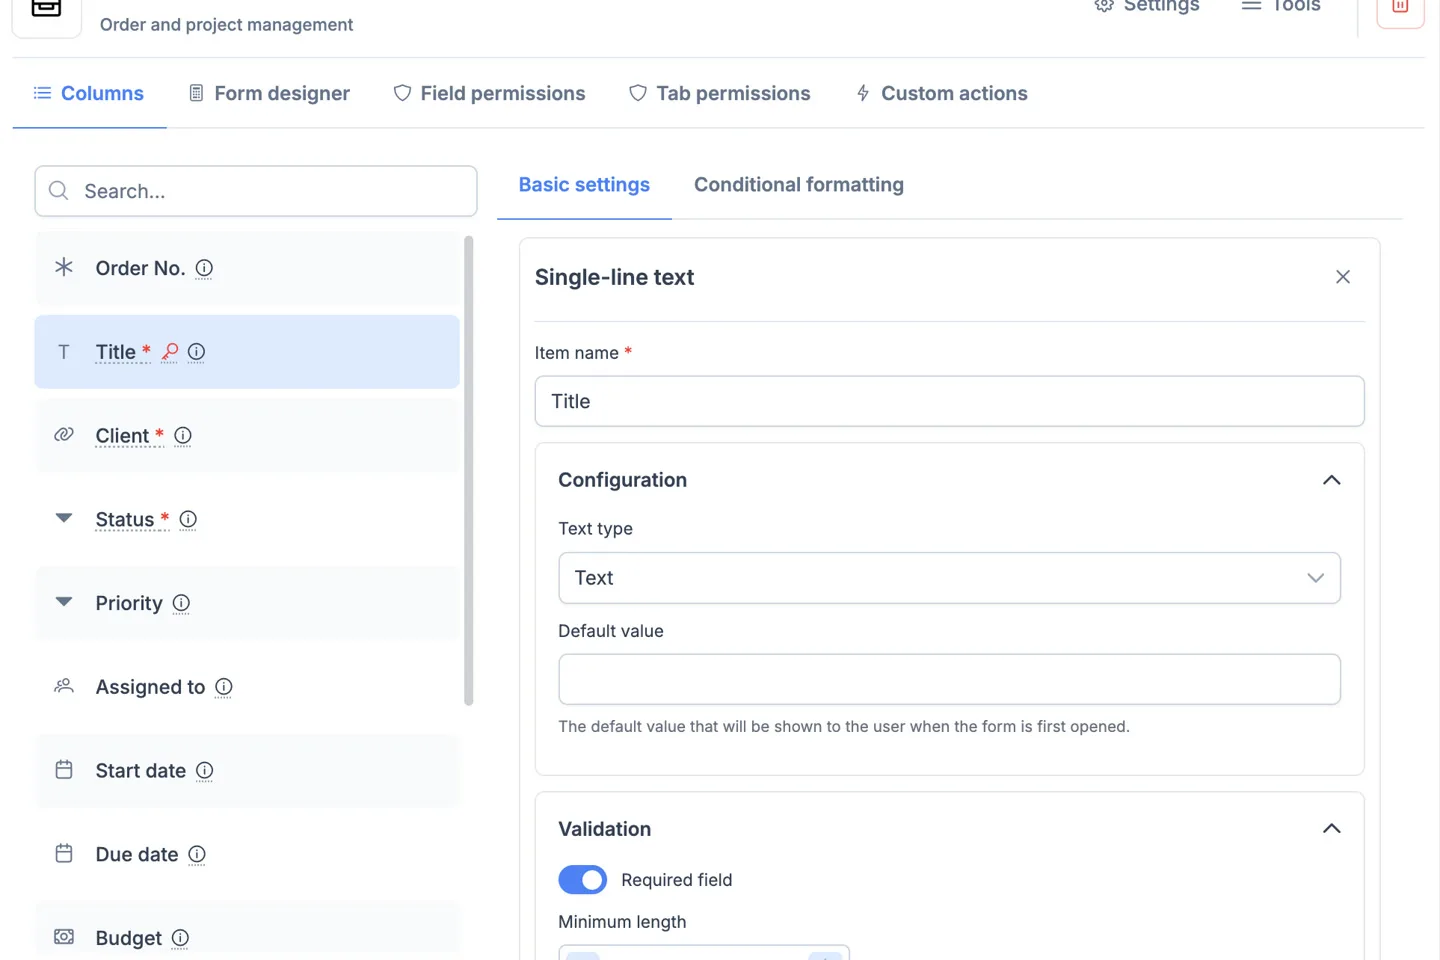The height and width of the screenshot is (960, 1440).
Task: Disable the Required field toggle
Action: [582, 879]
